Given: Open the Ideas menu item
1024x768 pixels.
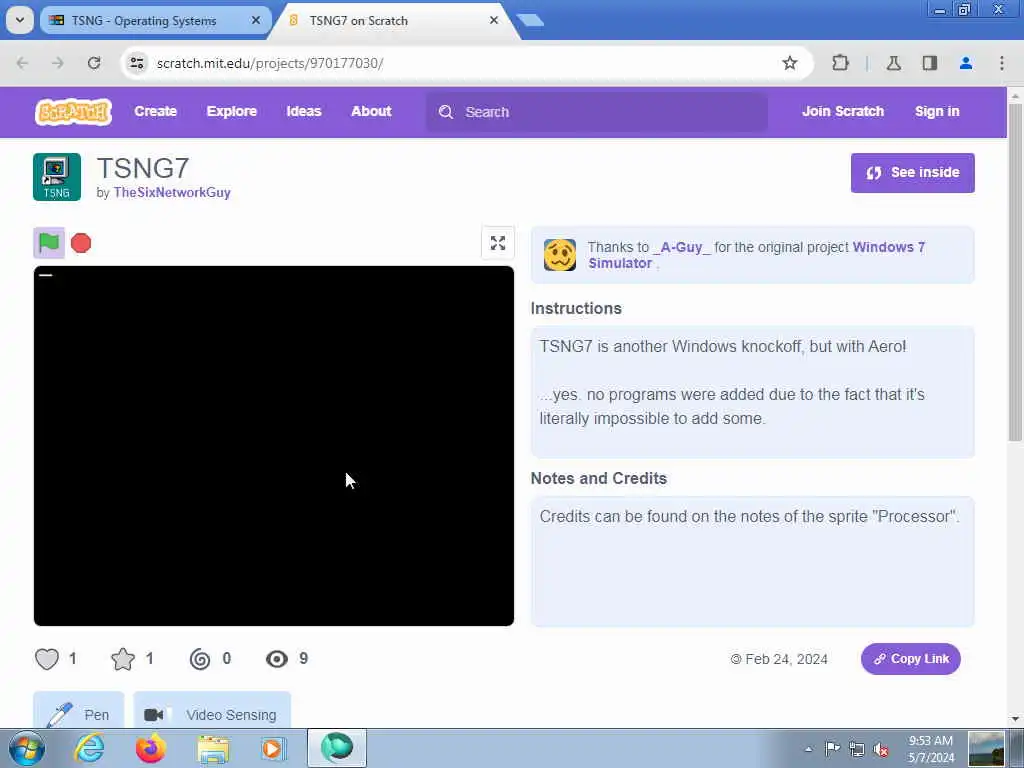Looking at the screenshot, I should click(x=304, y=112).
